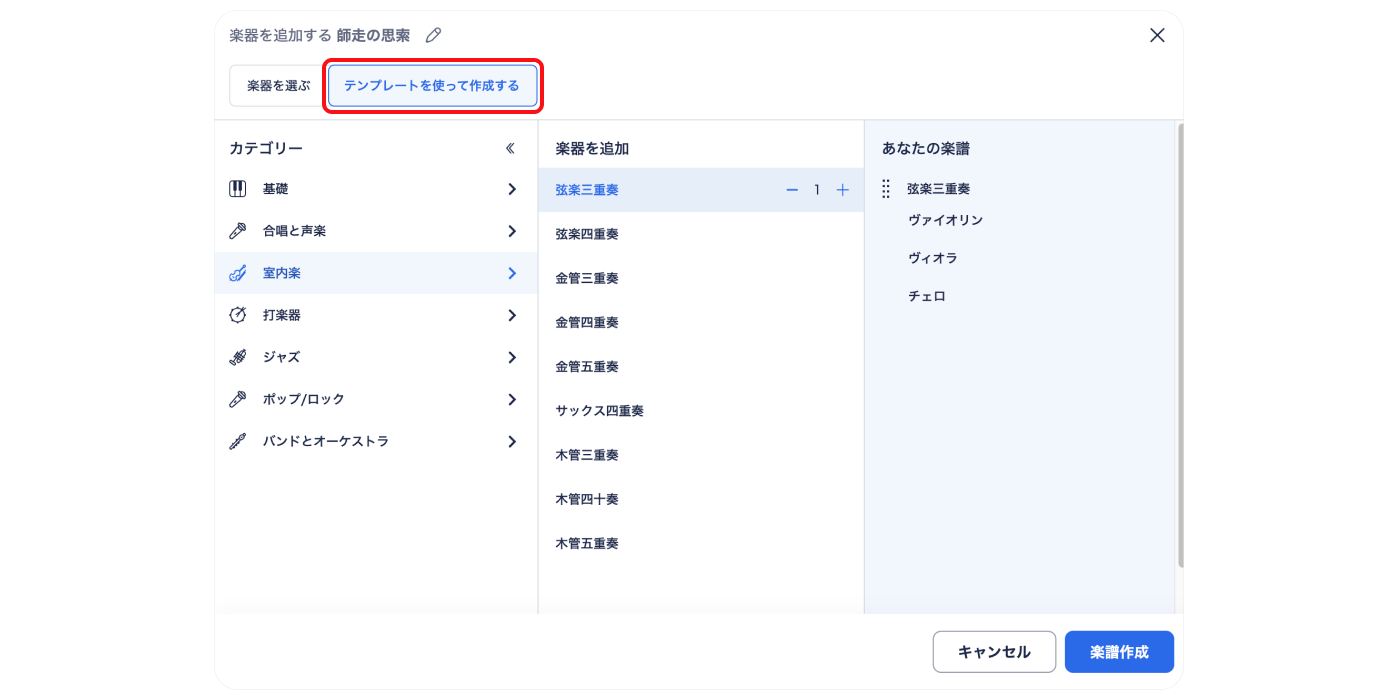1400x700 pixels.
Task: Click the pencil icon to rename score
Action: (x=433, y=35)
